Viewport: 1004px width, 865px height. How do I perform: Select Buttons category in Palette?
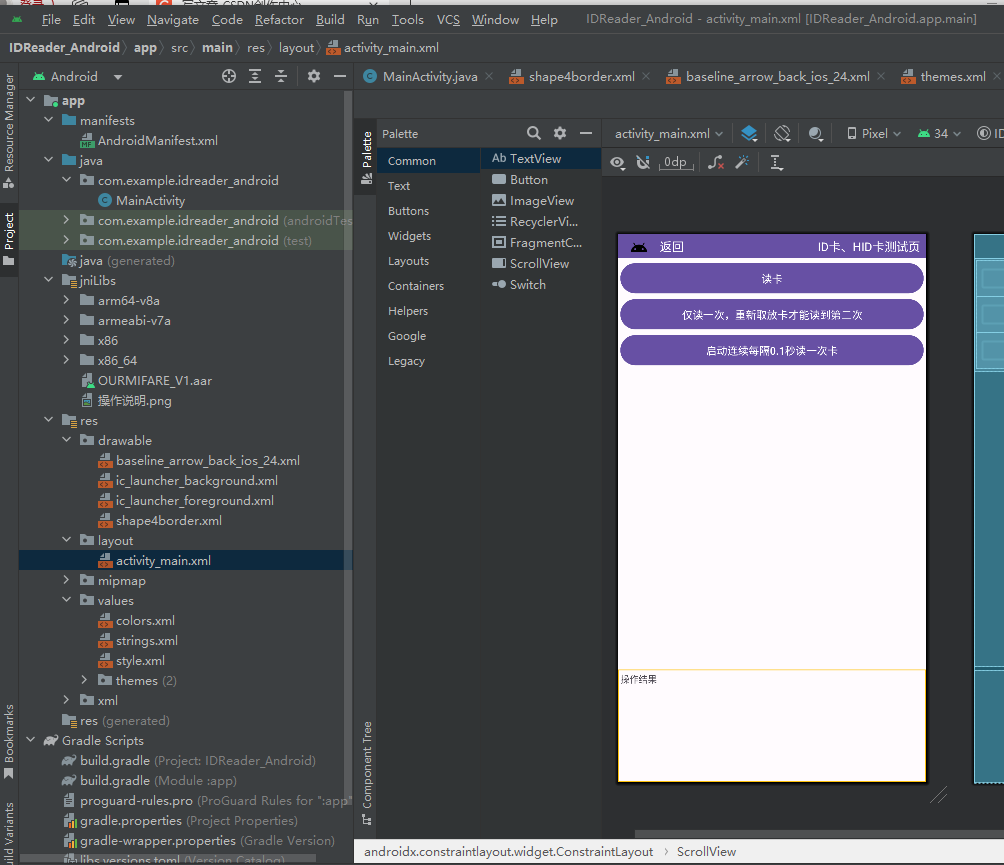point(408,211)
